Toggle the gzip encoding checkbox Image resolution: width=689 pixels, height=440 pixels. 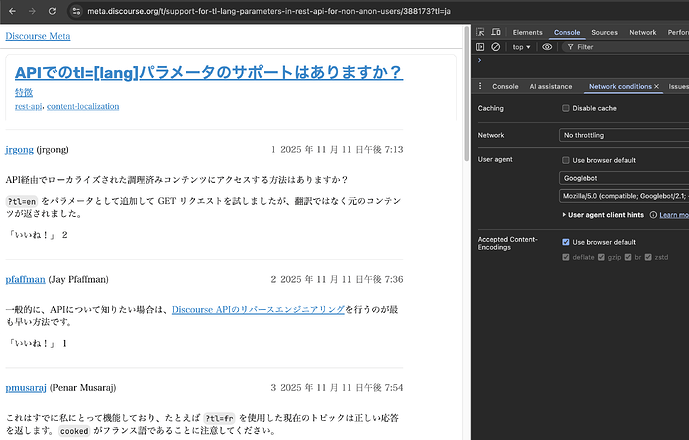(x=601, y=257)
